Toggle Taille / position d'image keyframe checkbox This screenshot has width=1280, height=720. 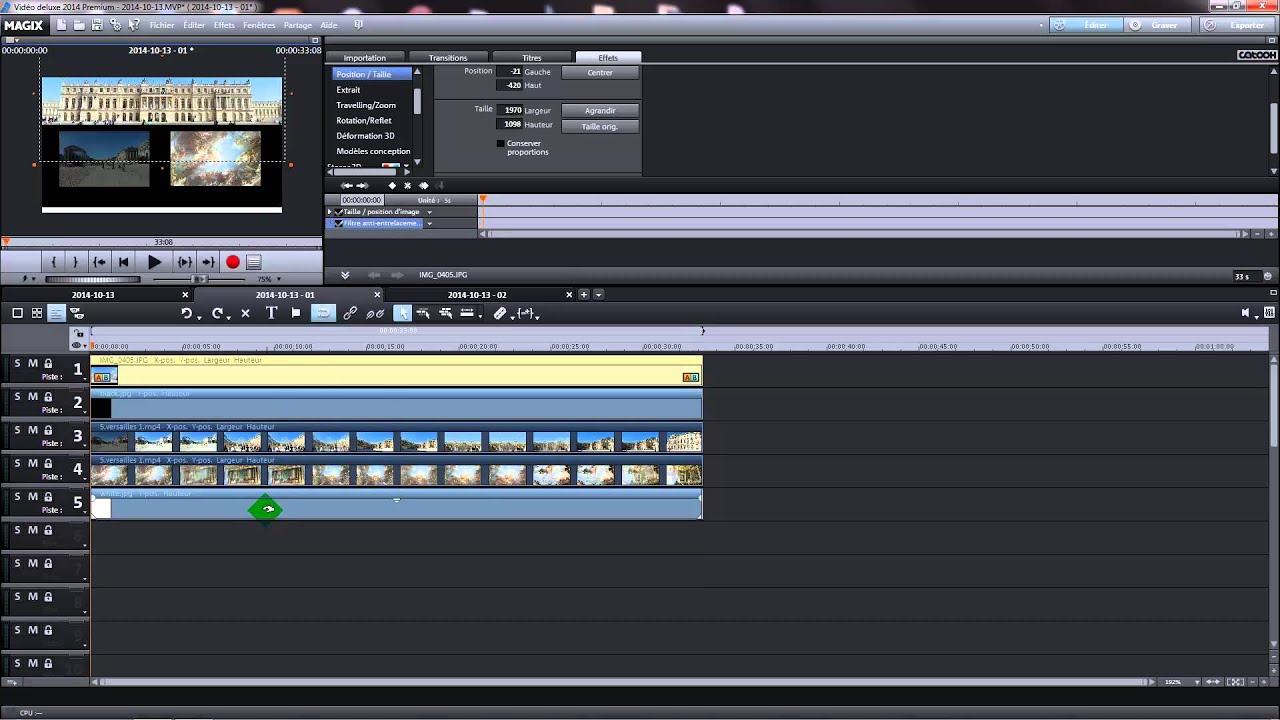click(339, 212)
